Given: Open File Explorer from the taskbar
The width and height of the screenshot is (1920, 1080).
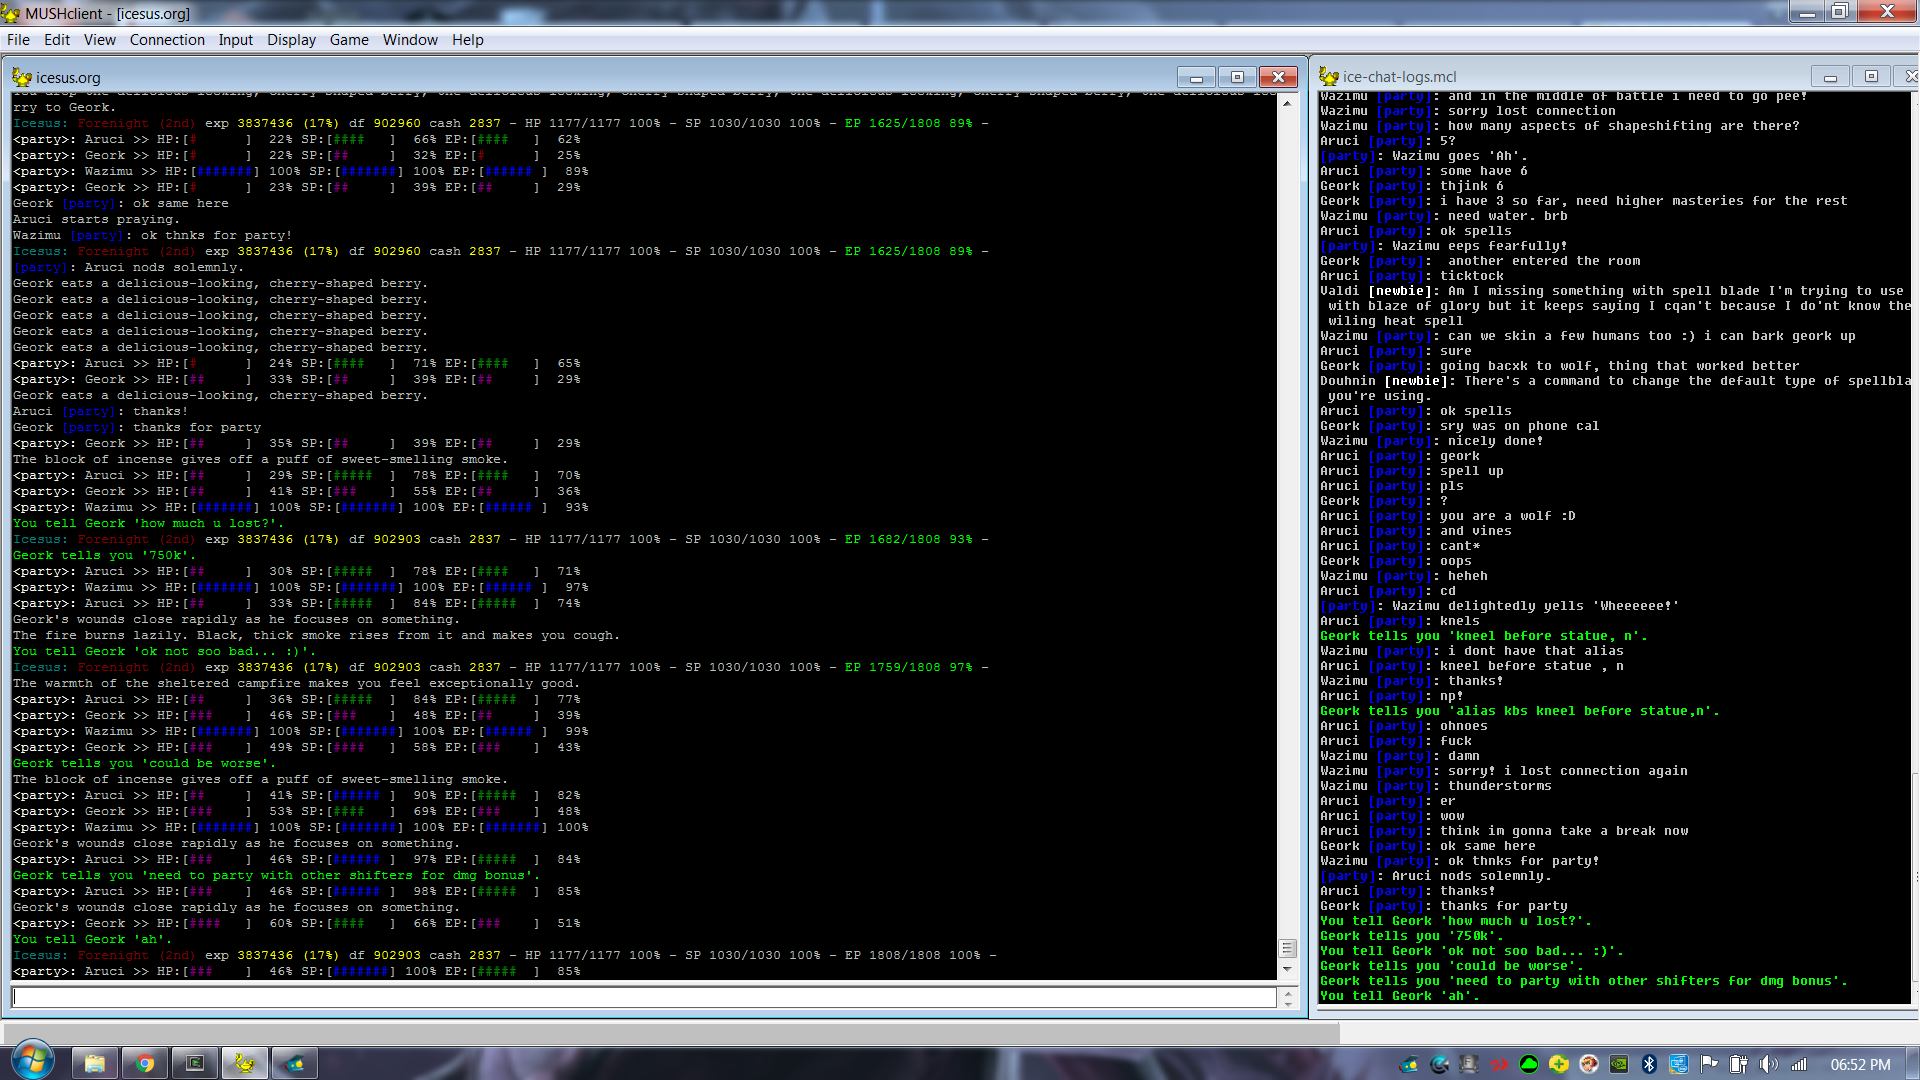Looking at the screenshot, I should (x=95, y=1063).
